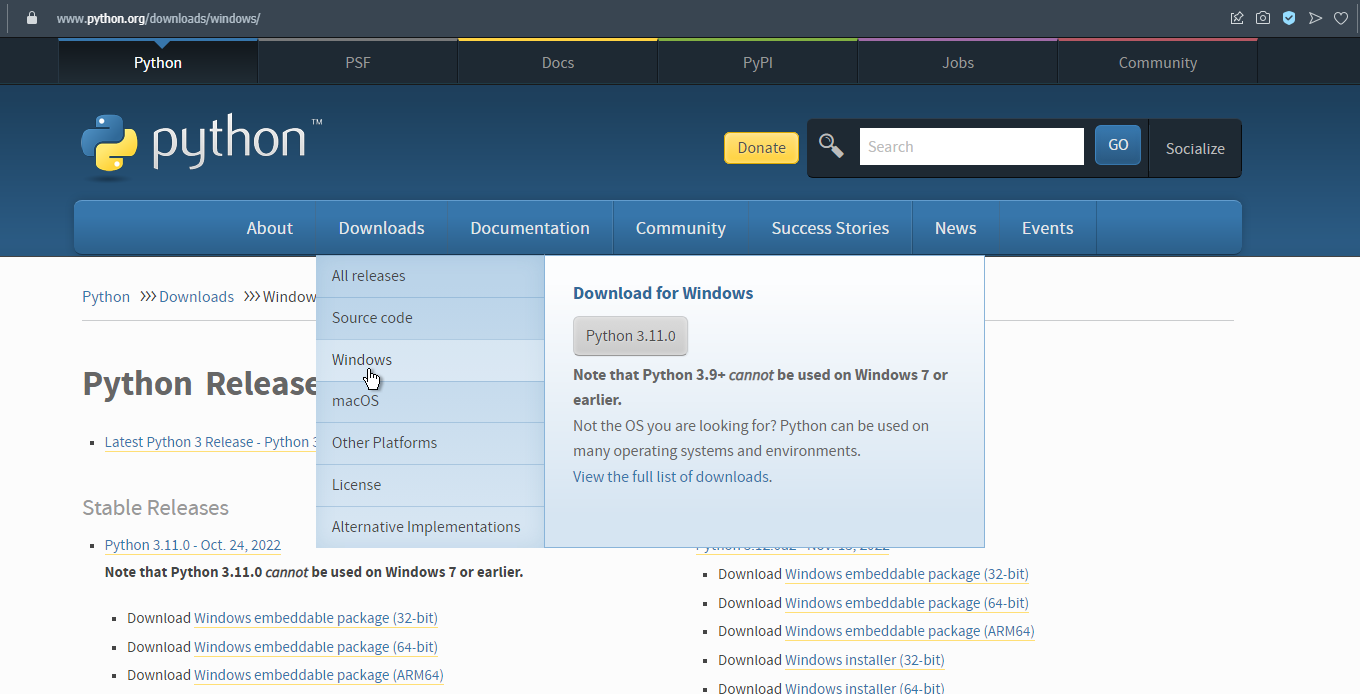Click the padlock site security icon

[32, 18]
